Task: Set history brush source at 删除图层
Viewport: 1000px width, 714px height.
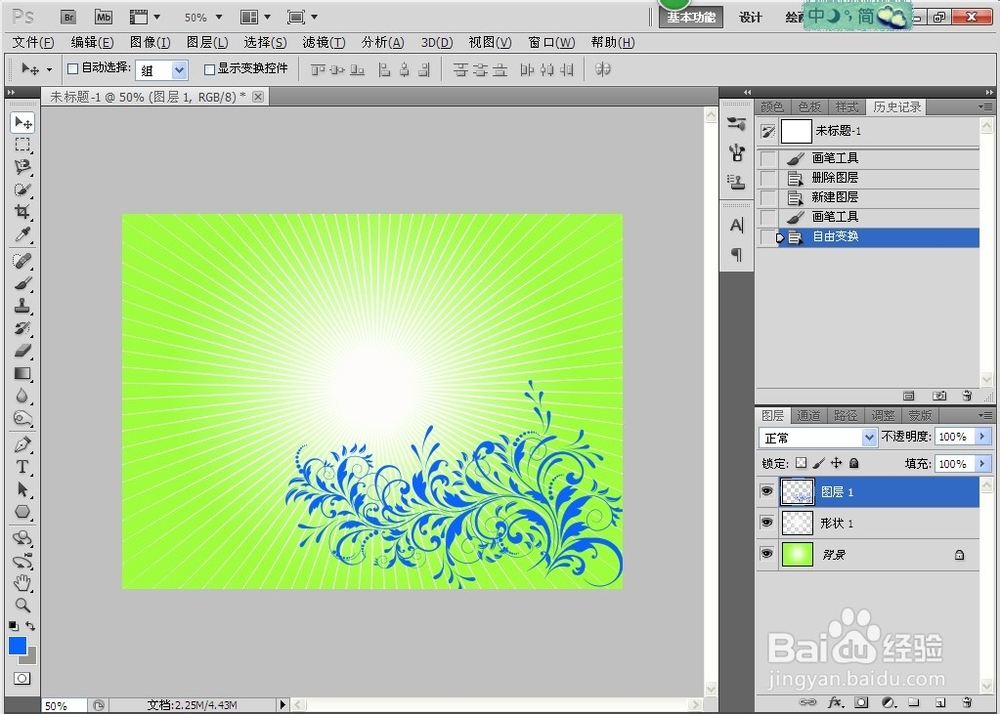Action: 768,178
